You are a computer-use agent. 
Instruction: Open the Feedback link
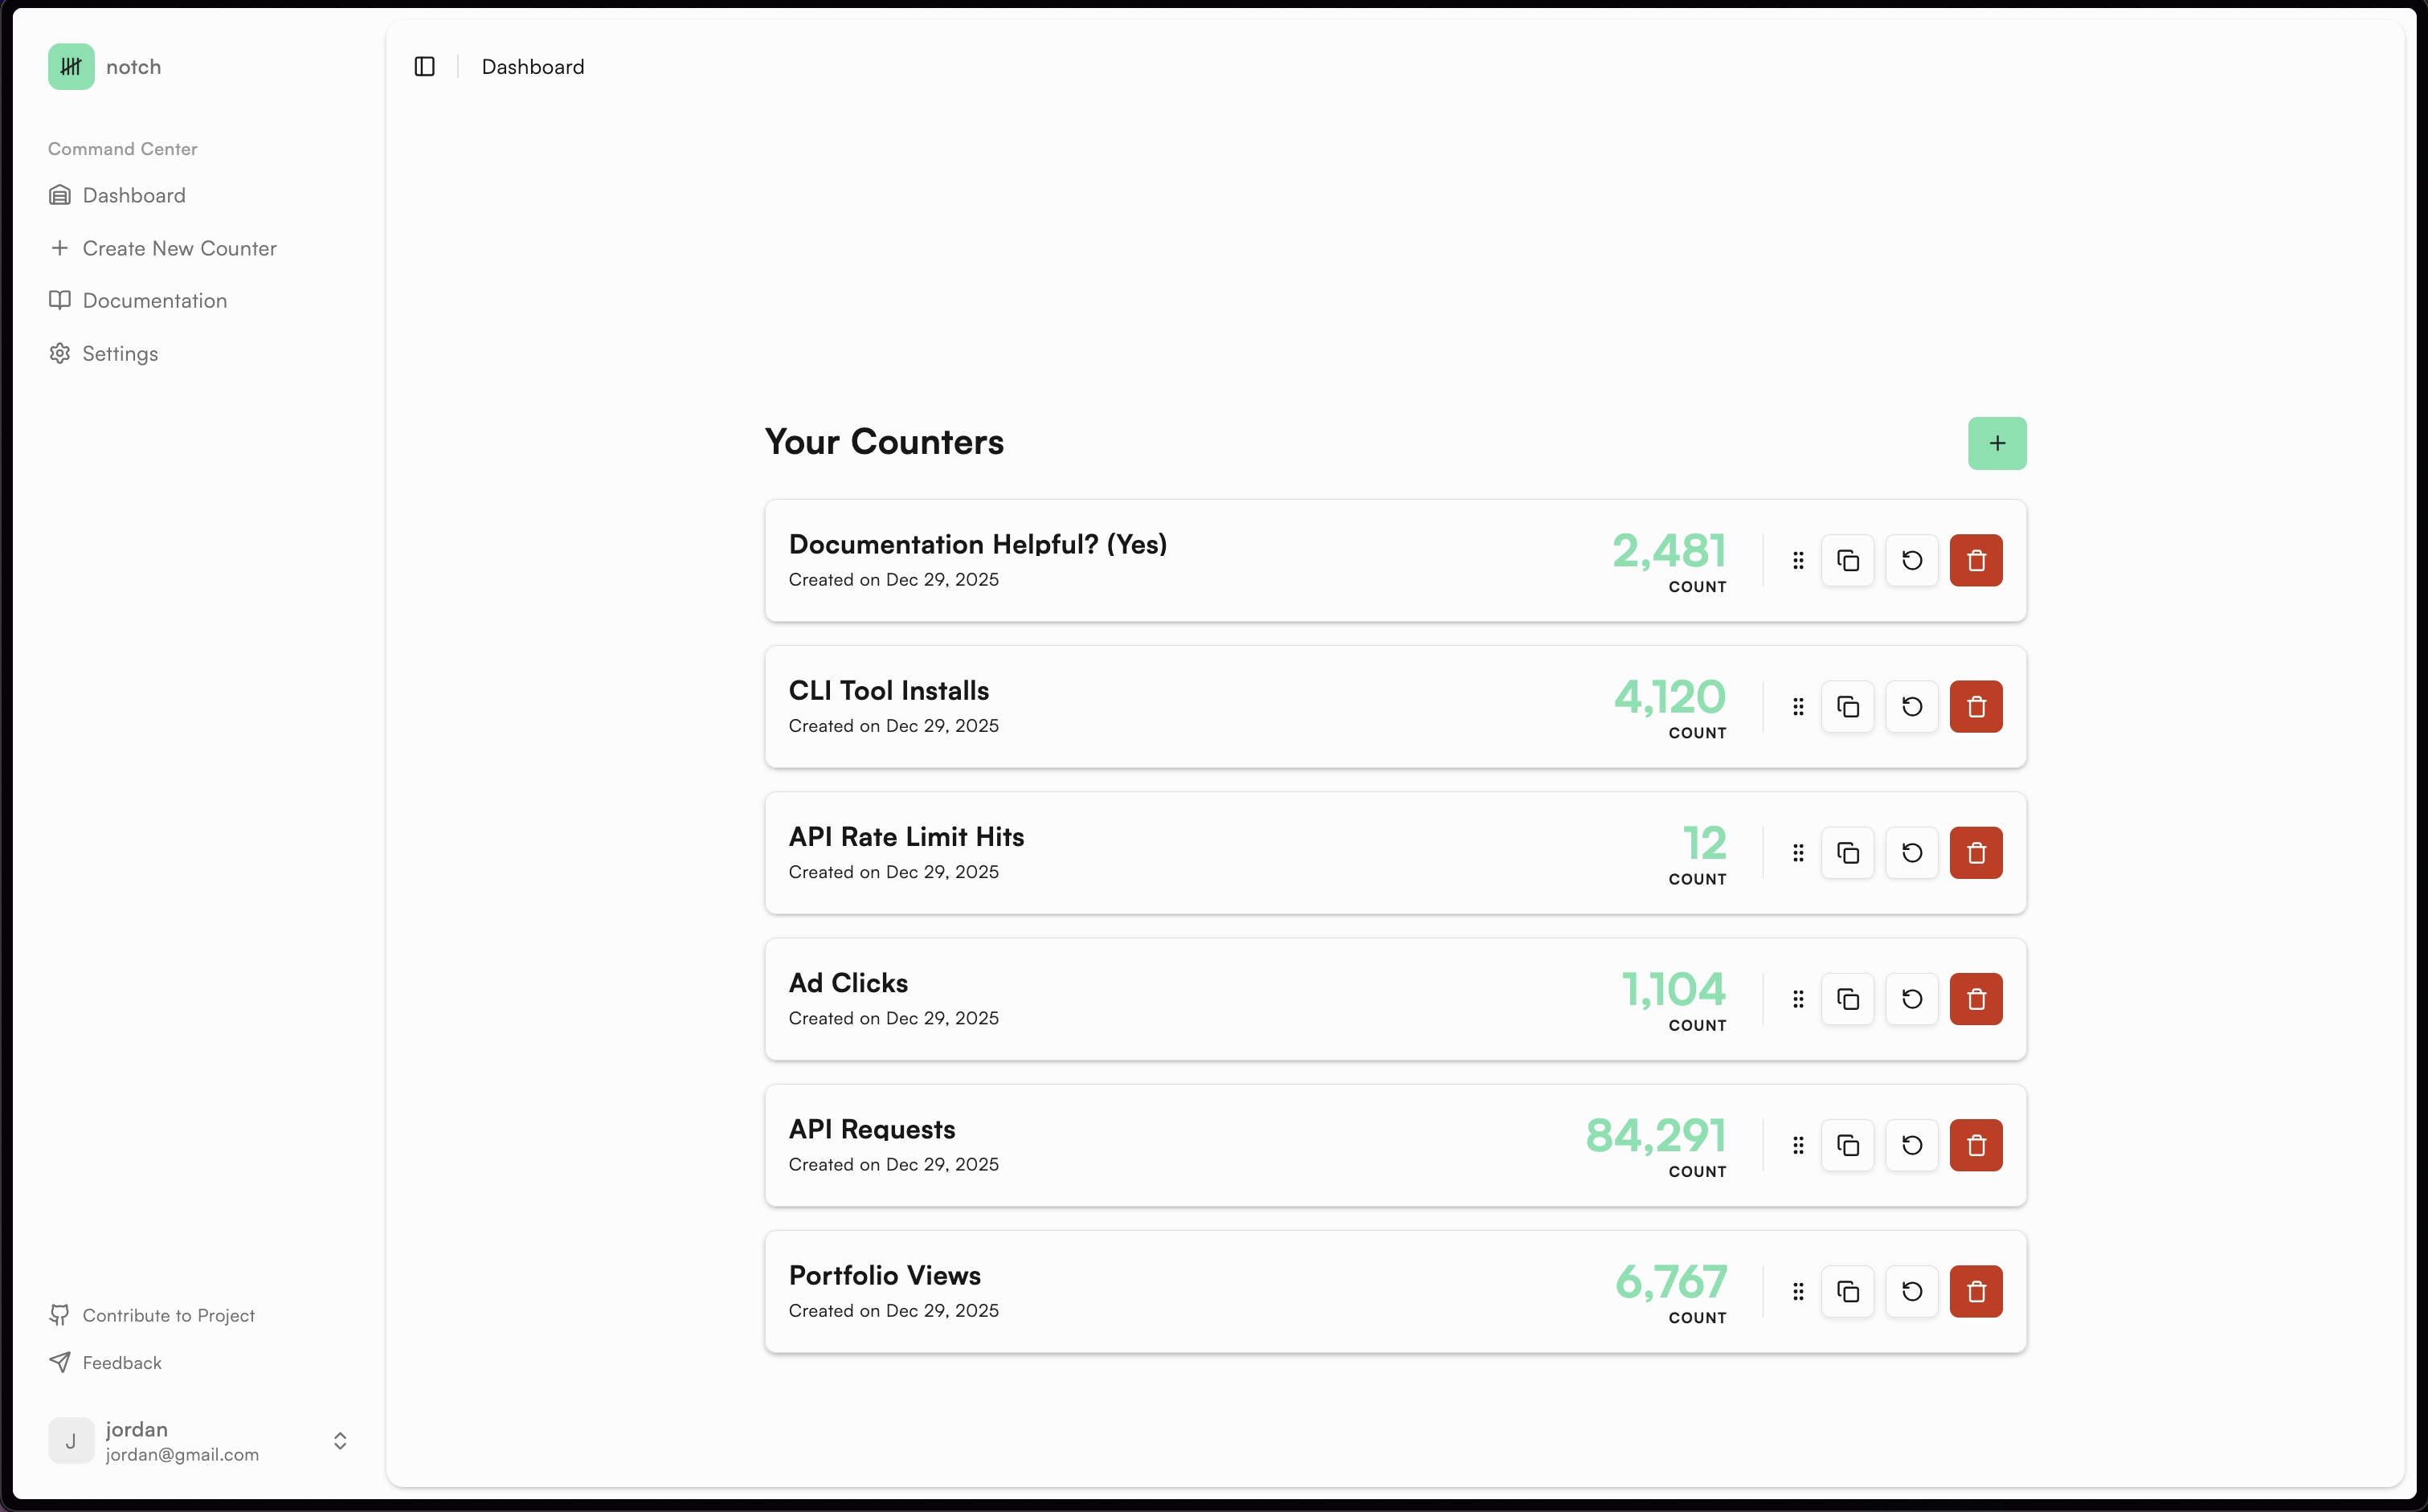click(x=105, y=1362)
